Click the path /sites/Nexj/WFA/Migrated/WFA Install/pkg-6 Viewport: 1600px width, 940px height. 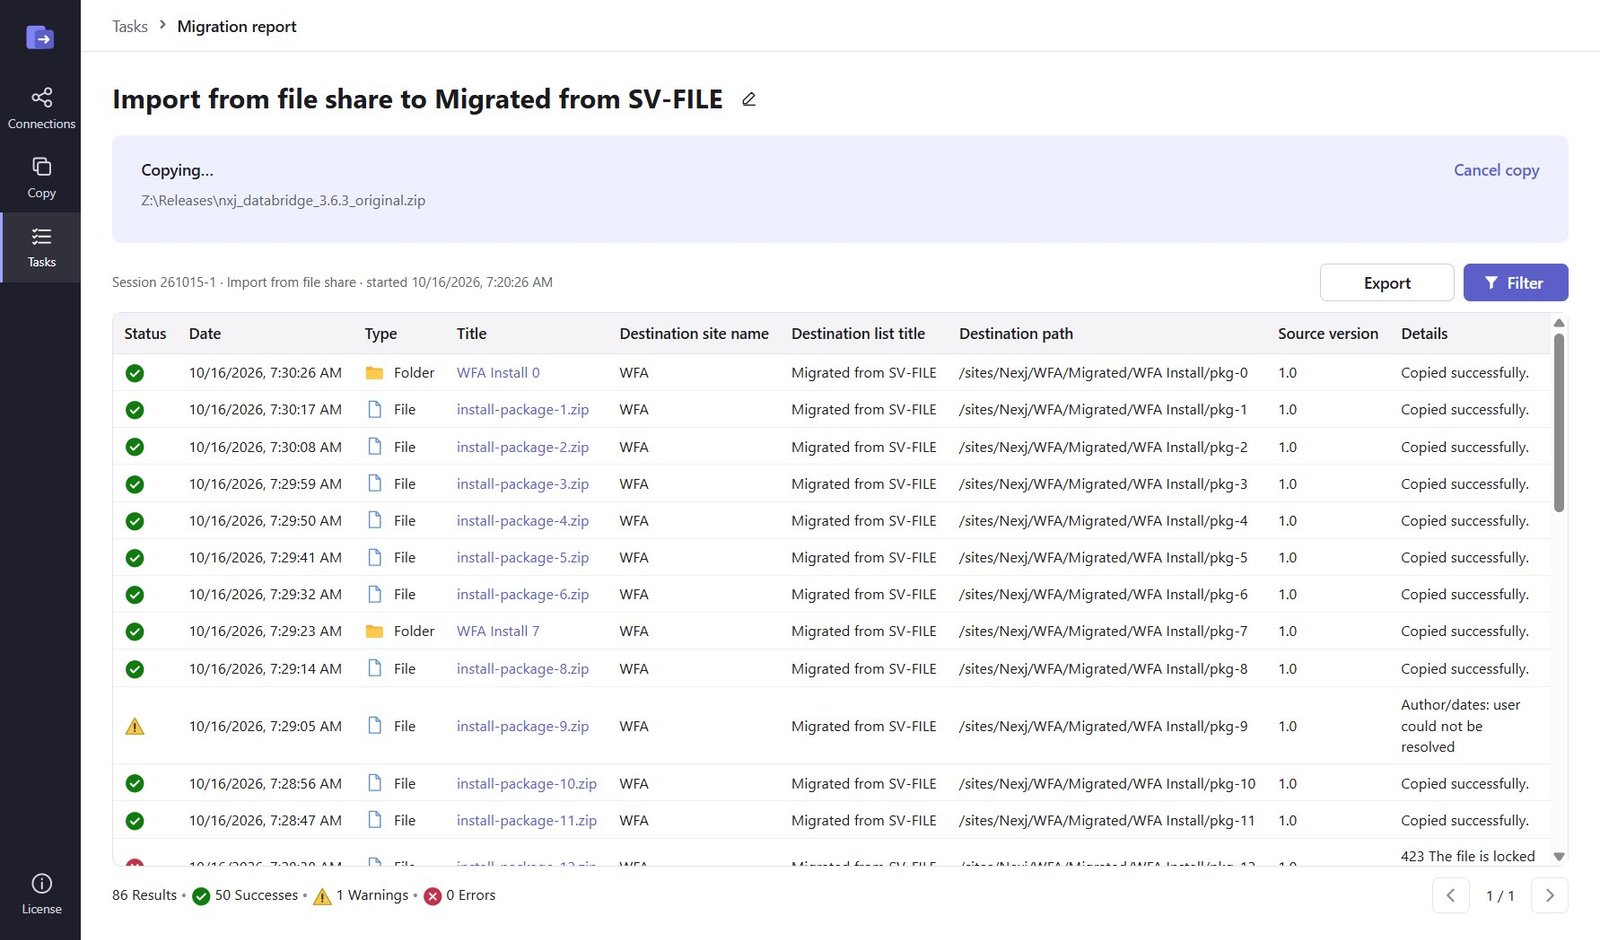click(x=1103, y=594)
